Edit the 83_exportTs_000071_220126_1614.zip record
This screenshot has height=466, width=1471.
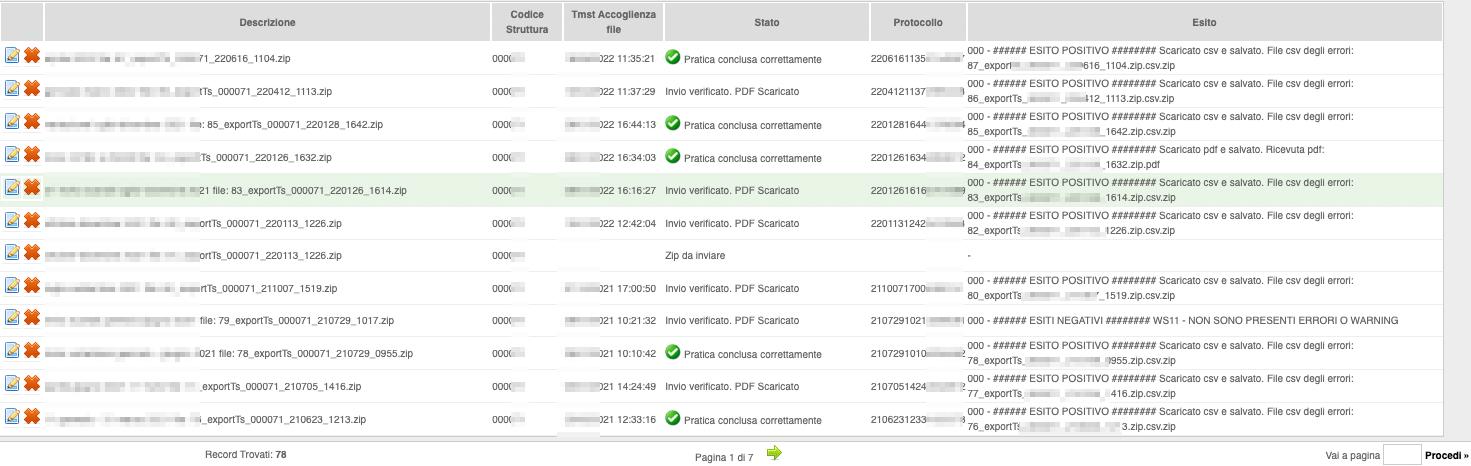pyautogui.click(x=12, y=187)
